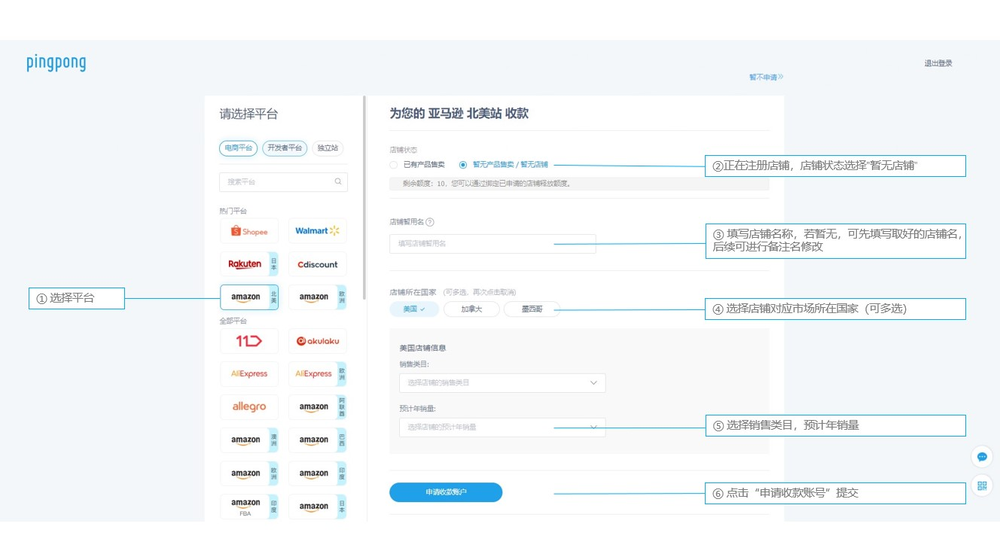
Task: Toggle the 加拿大 country option
Action: (x=471, y=310)
